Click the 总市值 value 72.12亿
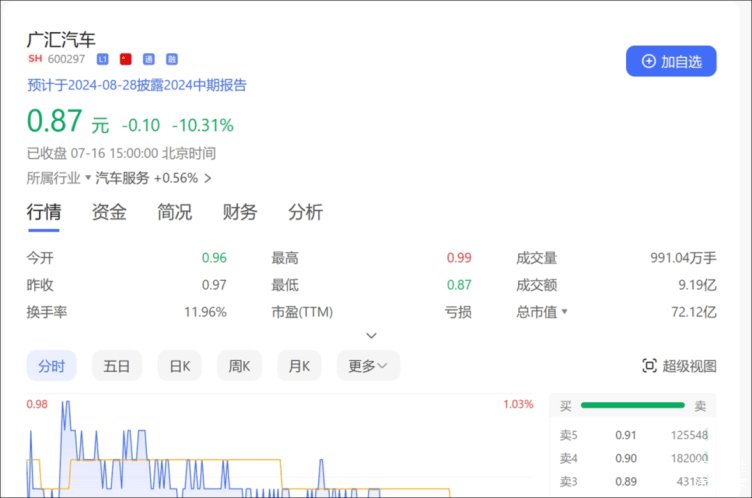The image size is (752, 498). [693, 312]
